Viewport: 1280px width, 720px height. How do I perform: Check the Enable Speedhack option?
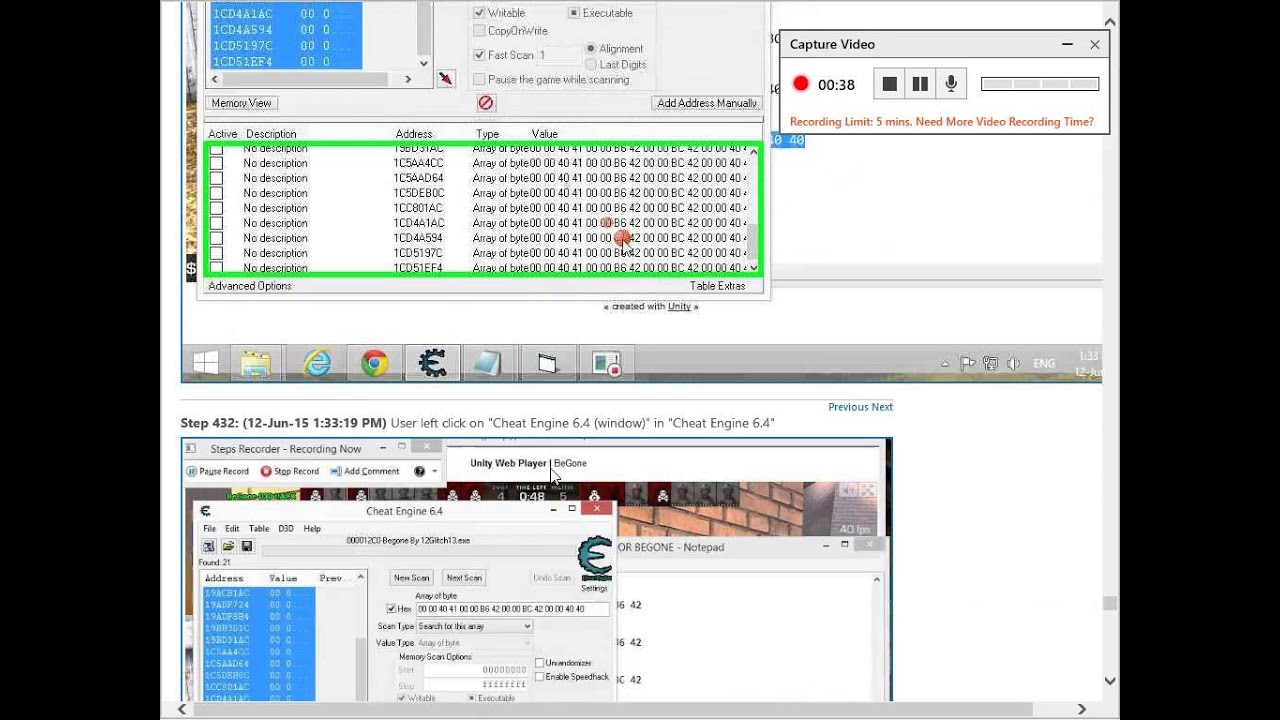click(x=540, y=676)
